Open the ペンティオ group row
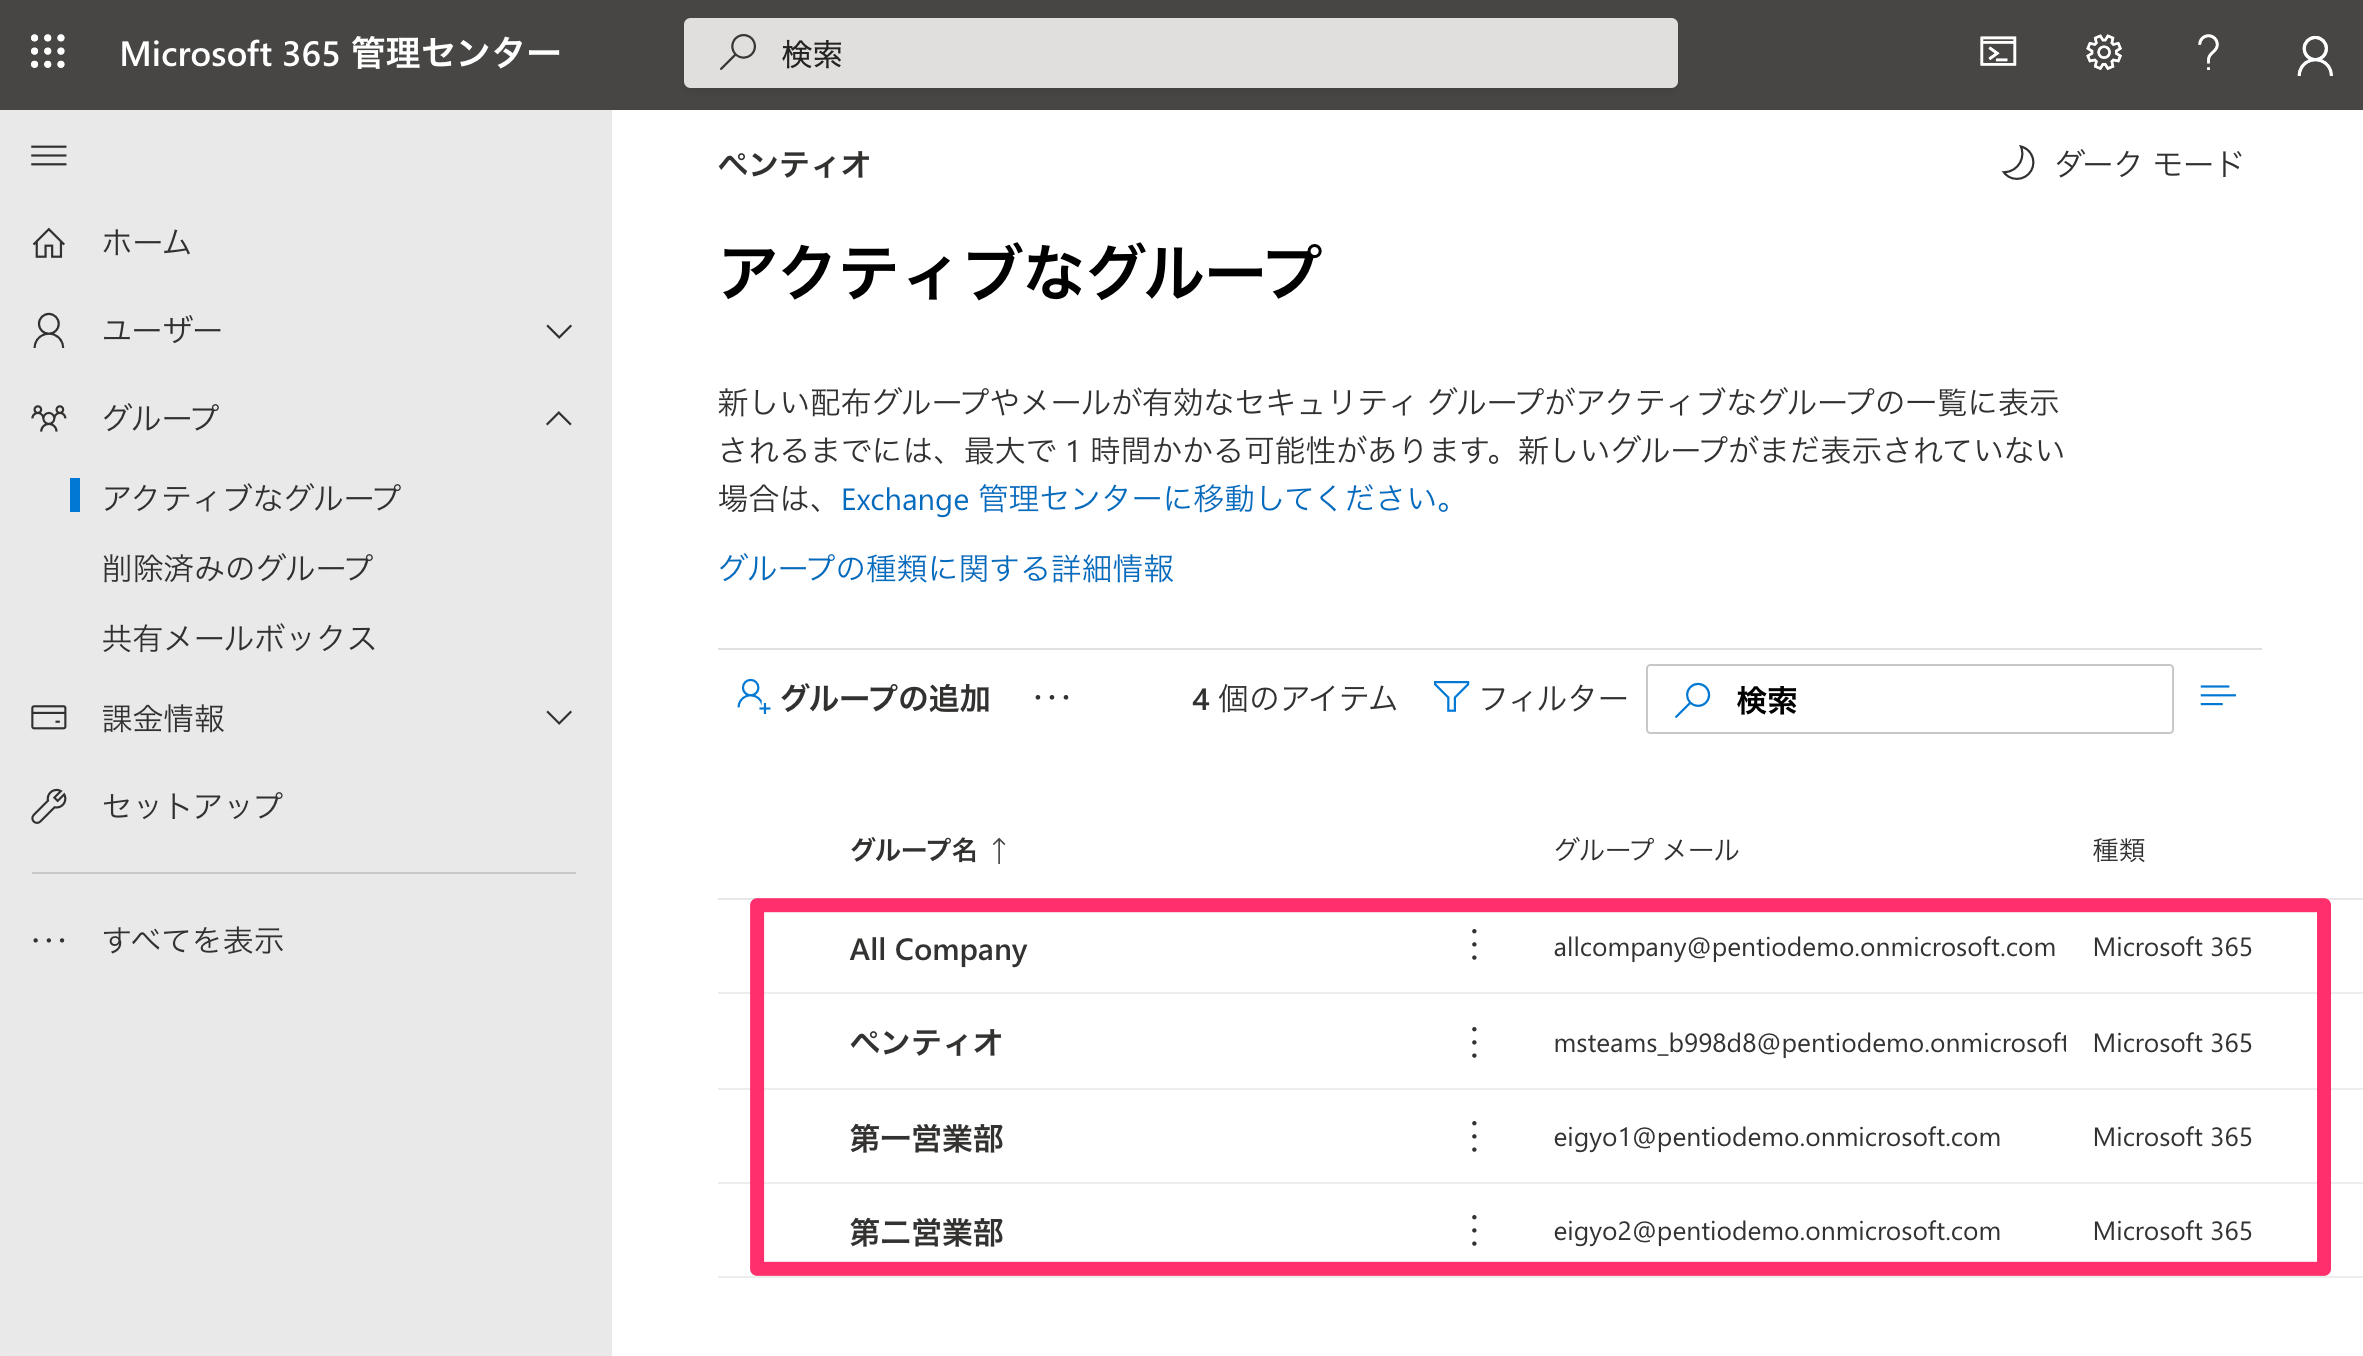 (925, 1042)
